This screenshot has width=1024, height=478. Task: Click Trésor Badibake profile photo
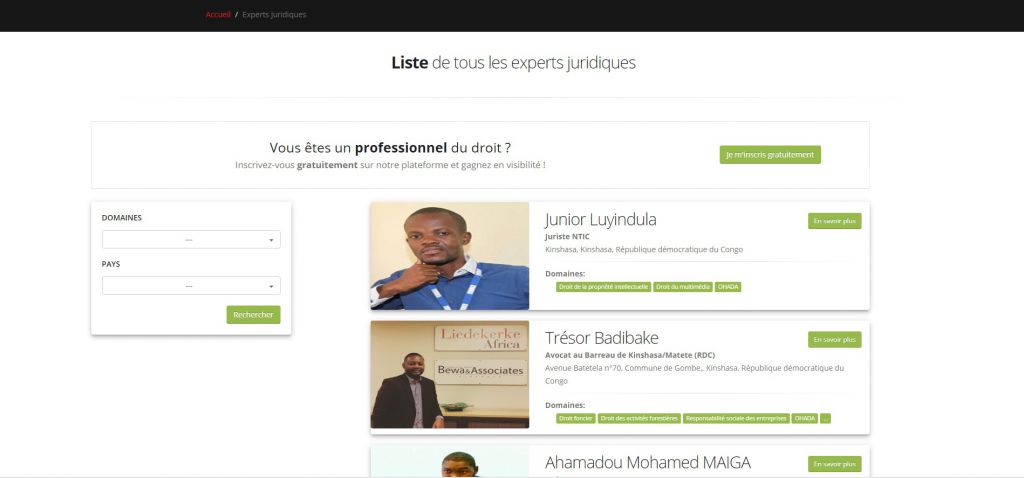(x=449, y=374)
